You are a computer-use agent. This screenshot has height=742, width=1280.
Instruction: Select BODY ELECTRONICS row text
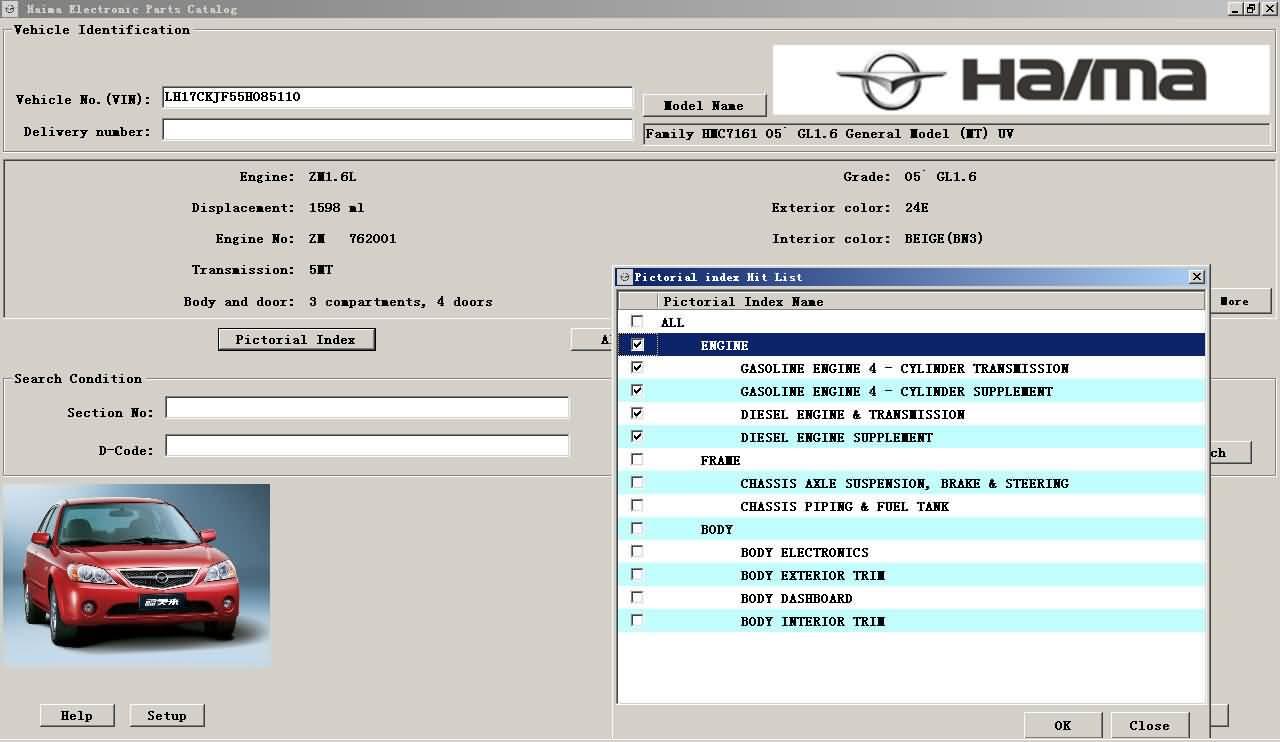(x=804, y=552)
